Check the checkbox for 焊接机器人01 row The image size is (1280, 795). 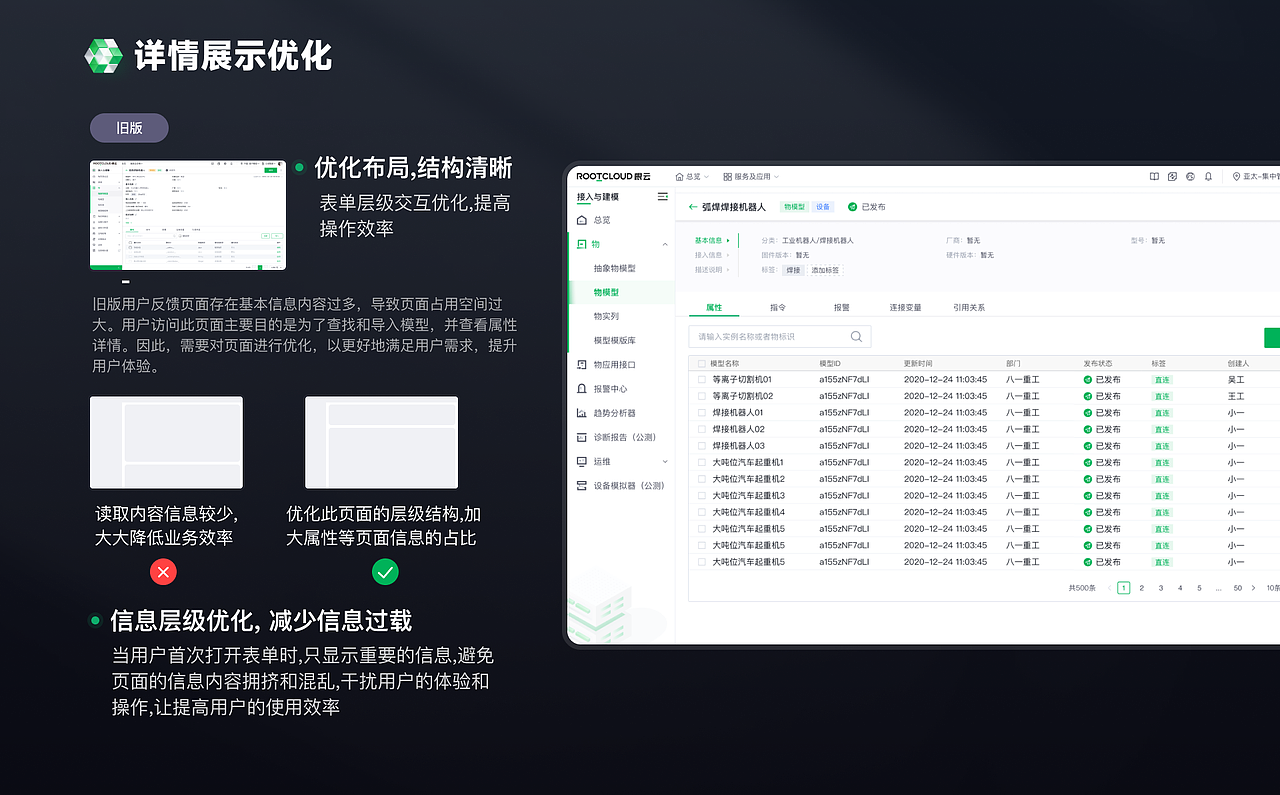(700, 412)
